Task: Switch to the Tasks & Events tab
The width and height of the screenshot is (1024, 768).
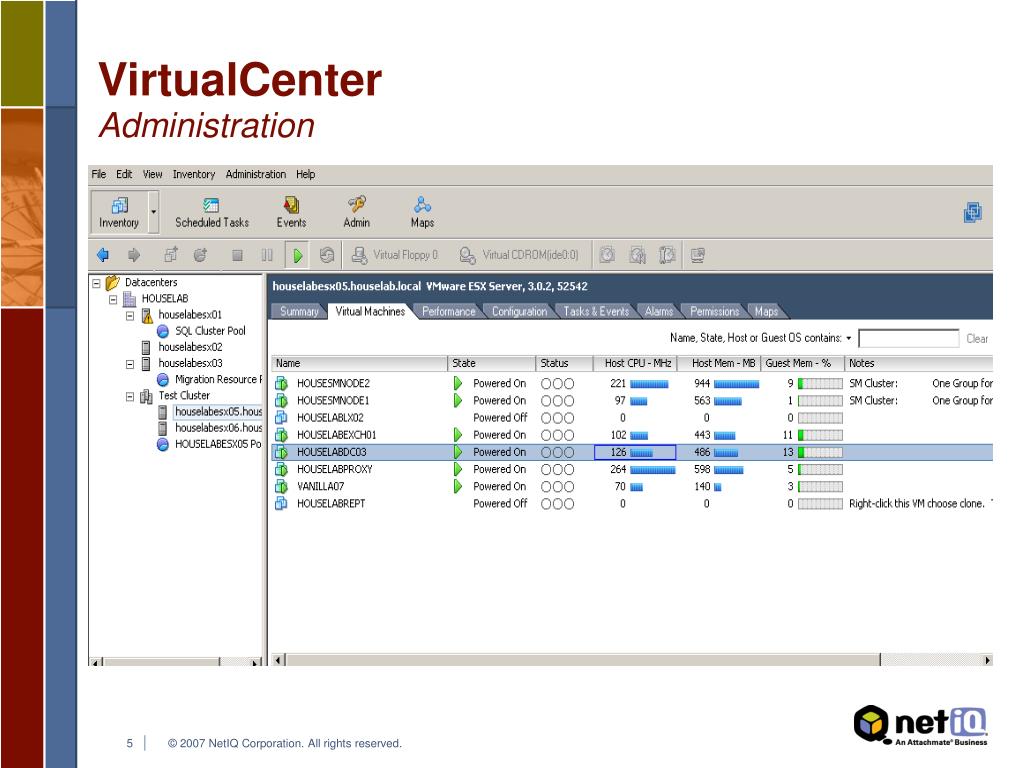Action: tap(596, 312)
